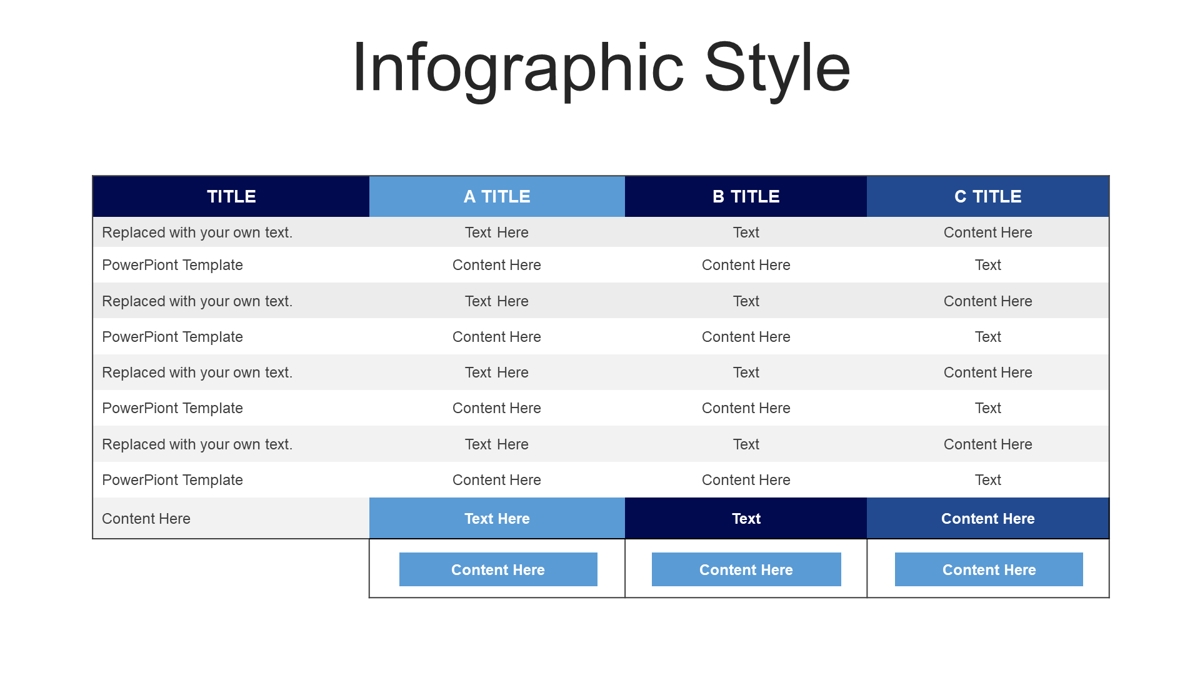This screenshot has height=675, width=1200.
Task: Click the "Content Here" button below column C
Action: coord(989,569)
